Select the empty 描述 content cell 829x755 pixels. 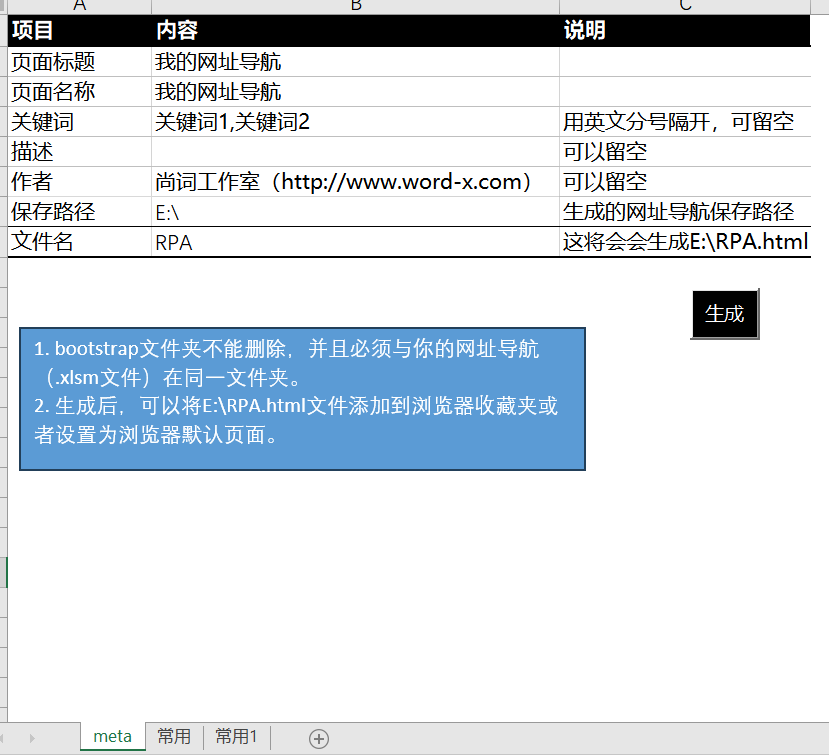coord(355,152)
